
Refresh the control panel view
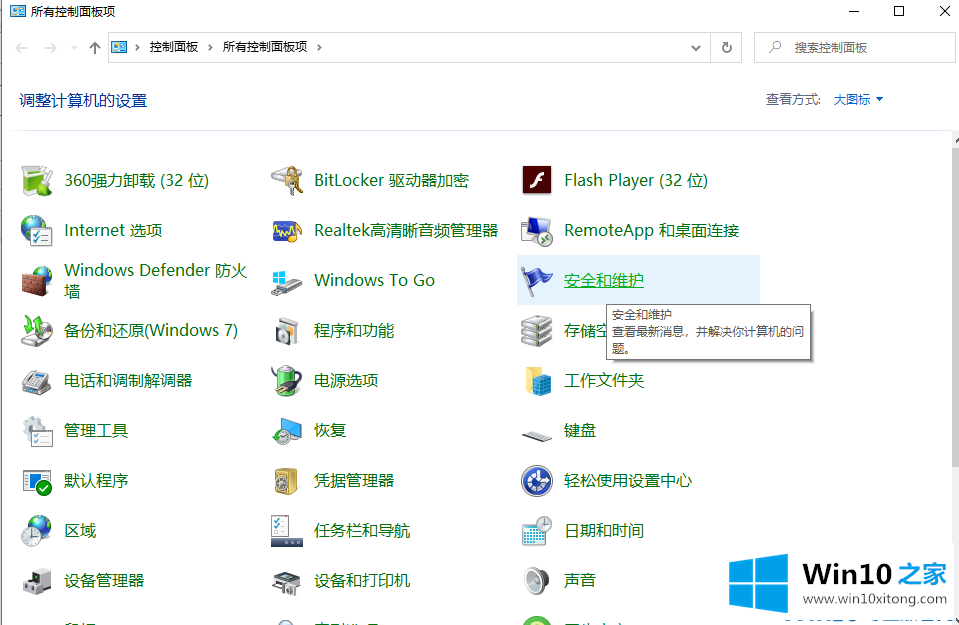coord(727,48)
